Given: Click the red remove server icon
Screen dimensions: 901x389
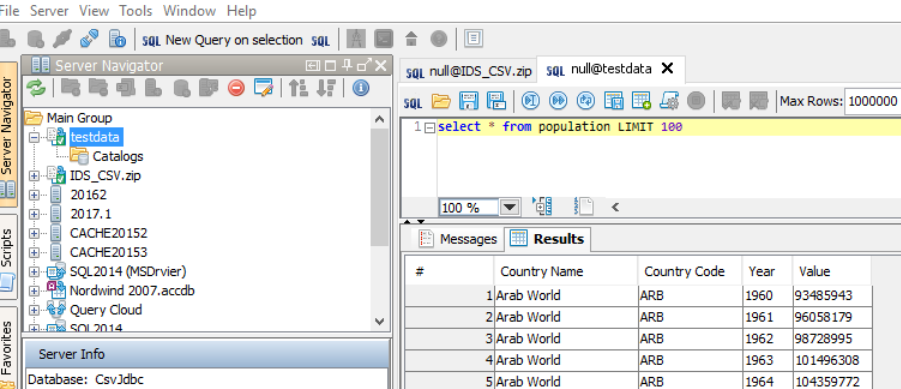Looking at the screenshot, I should [236, 88].
